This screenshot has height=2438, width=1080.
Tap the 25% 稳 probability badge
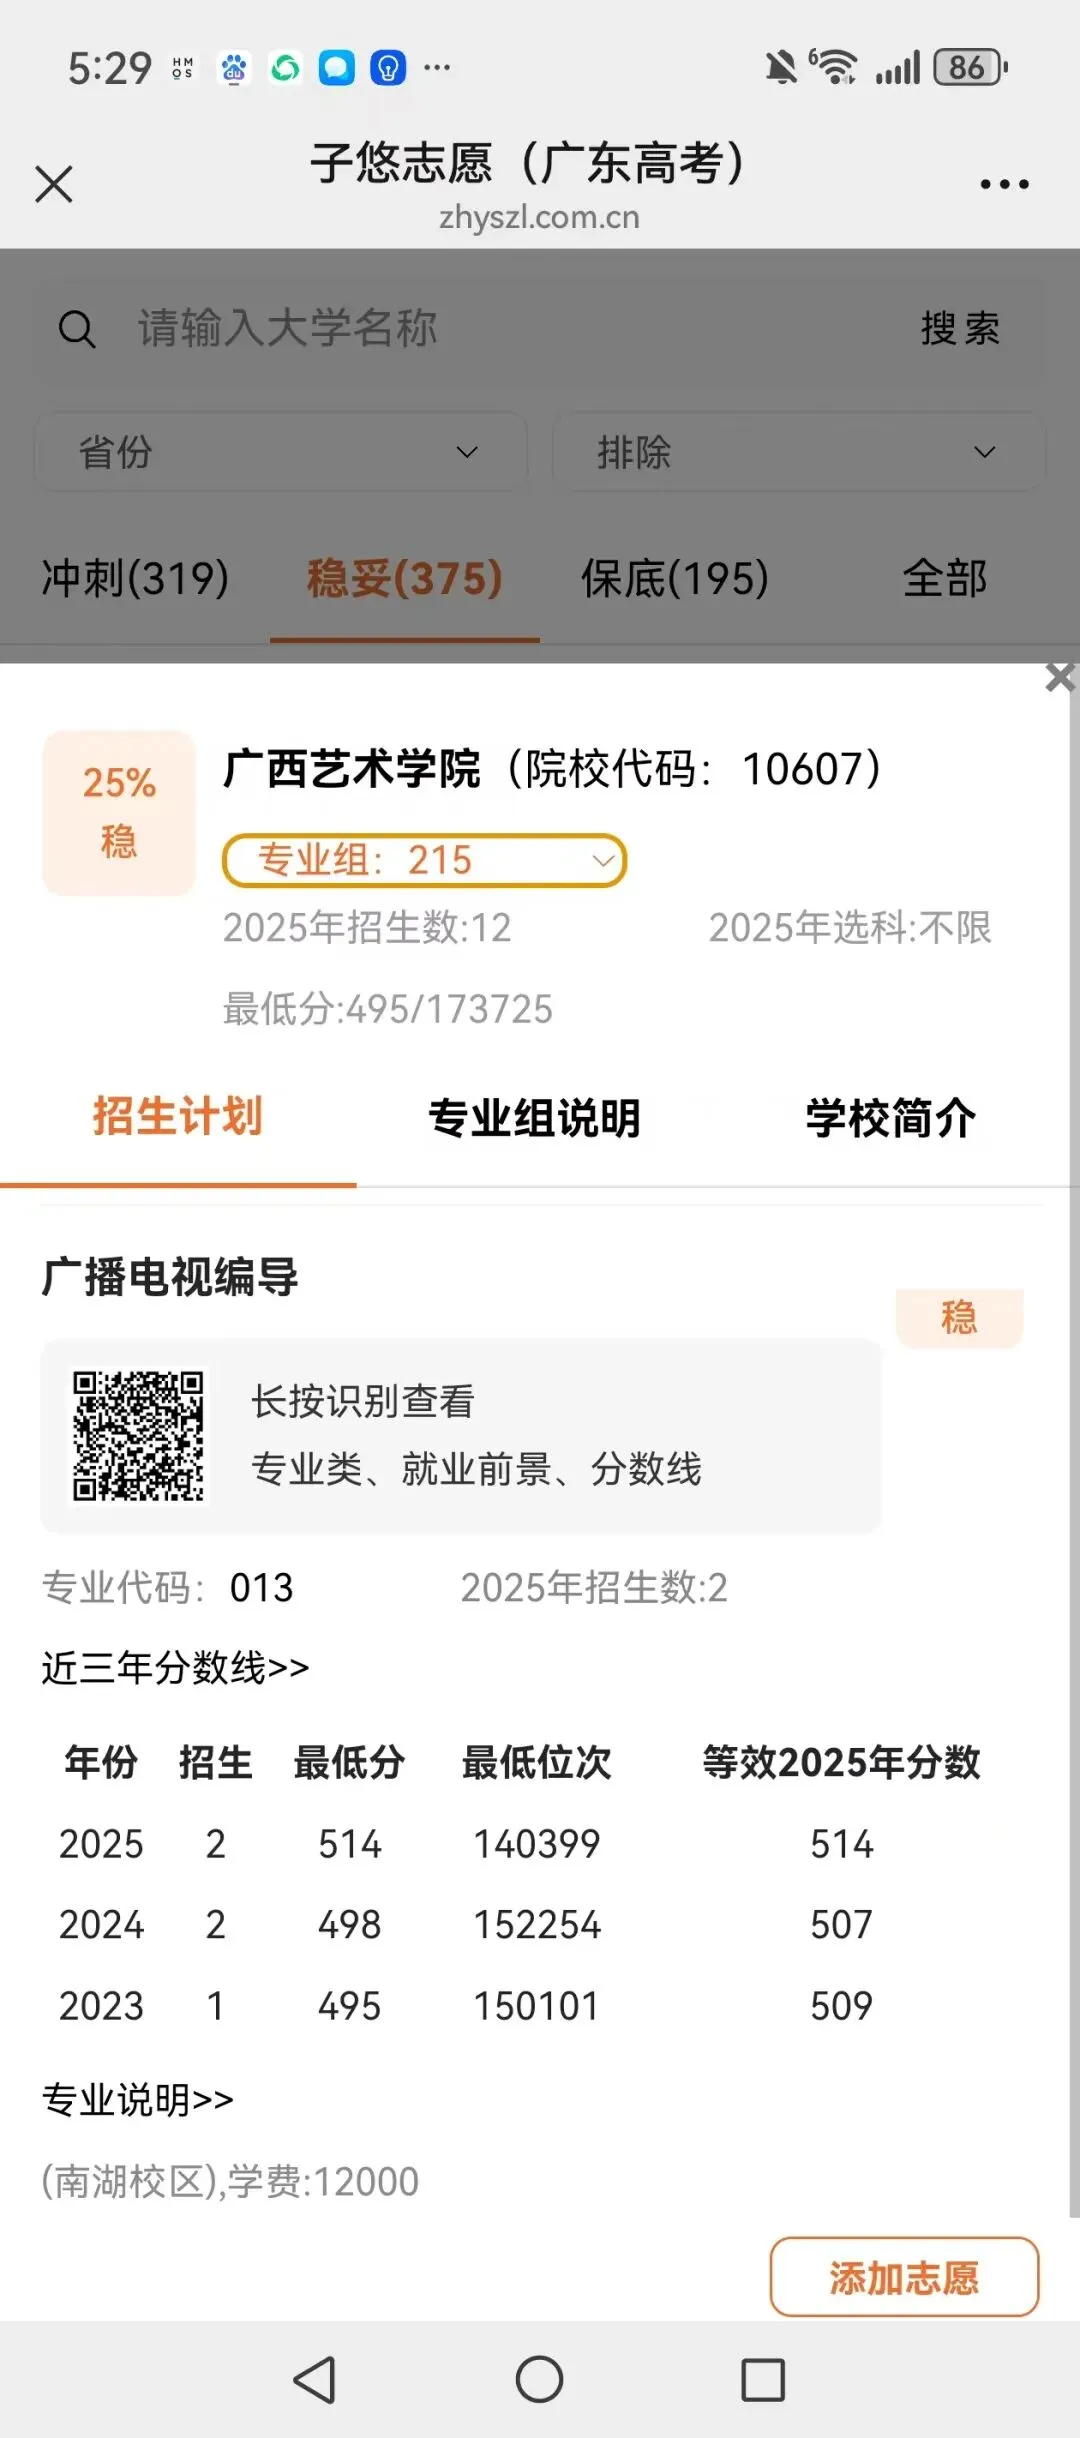tap(119, 812)
